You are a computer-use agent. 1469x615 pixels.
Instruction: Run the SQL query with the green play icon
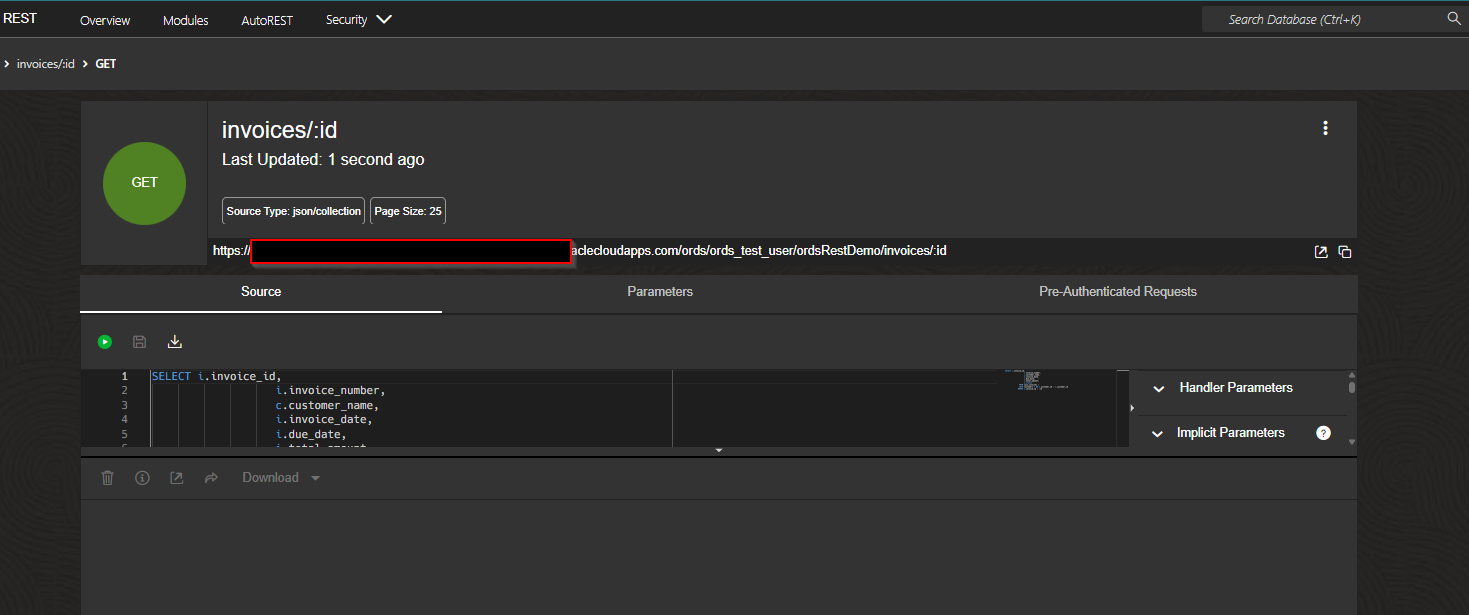point(104,341)
